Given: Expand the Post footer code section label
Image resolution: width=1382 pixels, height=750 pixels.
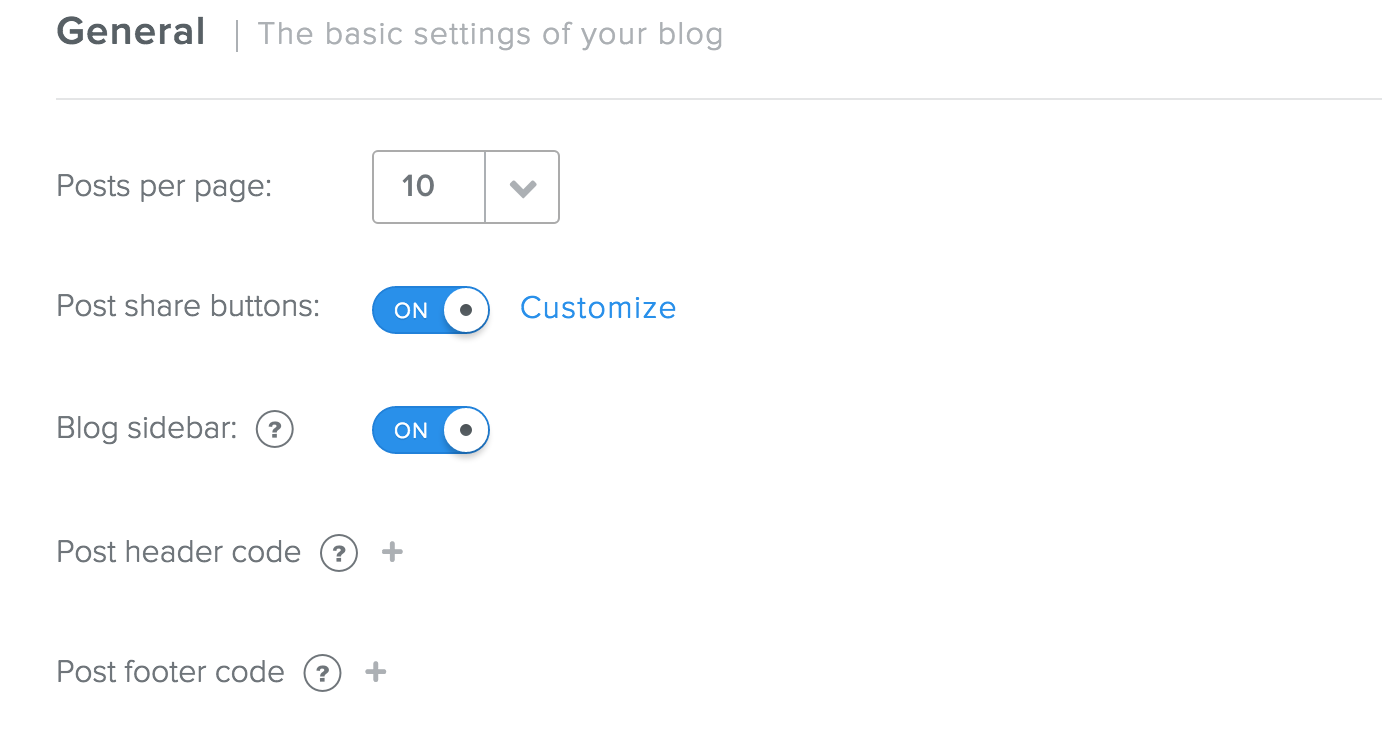Looking at the screenshot, I should tap(171, 672).
